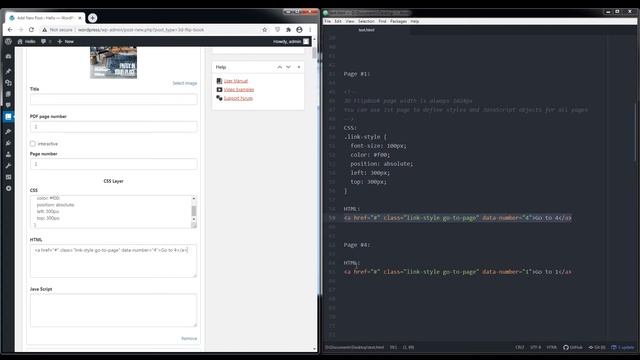Viewport: 640px width, 360px height.
Task: Open Media library icon in WordPress sidebar
Action: [x=8, y=82]
